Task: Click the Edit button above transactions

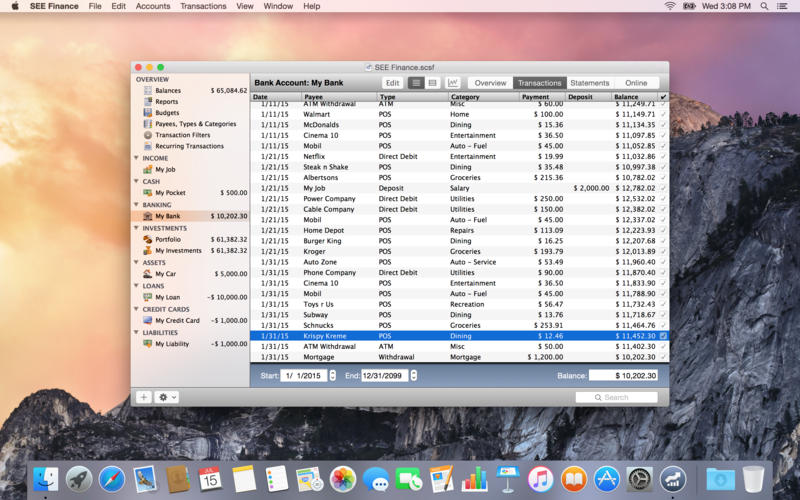Action: (x=392, y=83)
